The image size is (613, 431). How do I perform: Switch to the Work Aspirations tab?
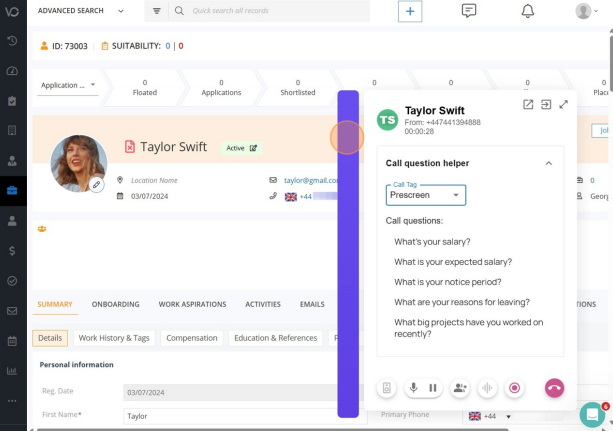pos(192,304)
